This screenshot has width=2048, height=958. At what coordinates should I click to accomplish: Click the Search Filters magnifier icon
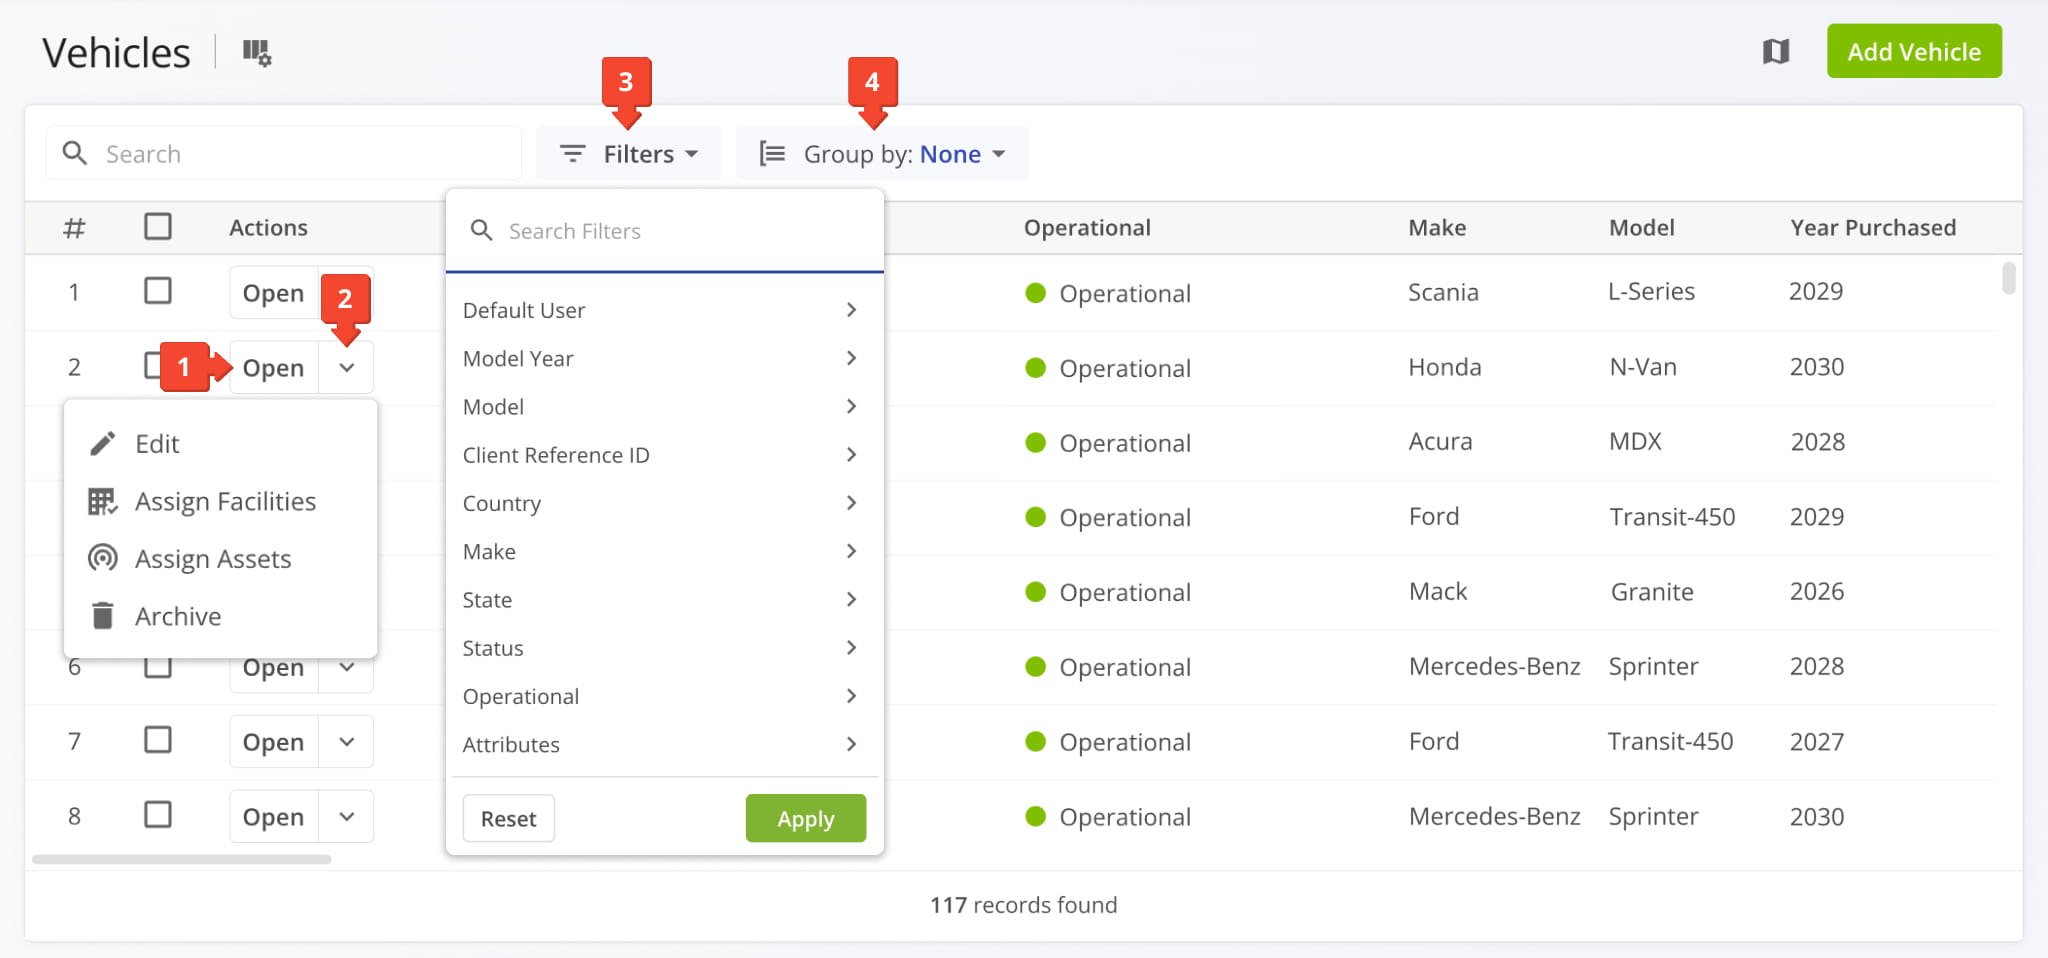coord(481,231)
